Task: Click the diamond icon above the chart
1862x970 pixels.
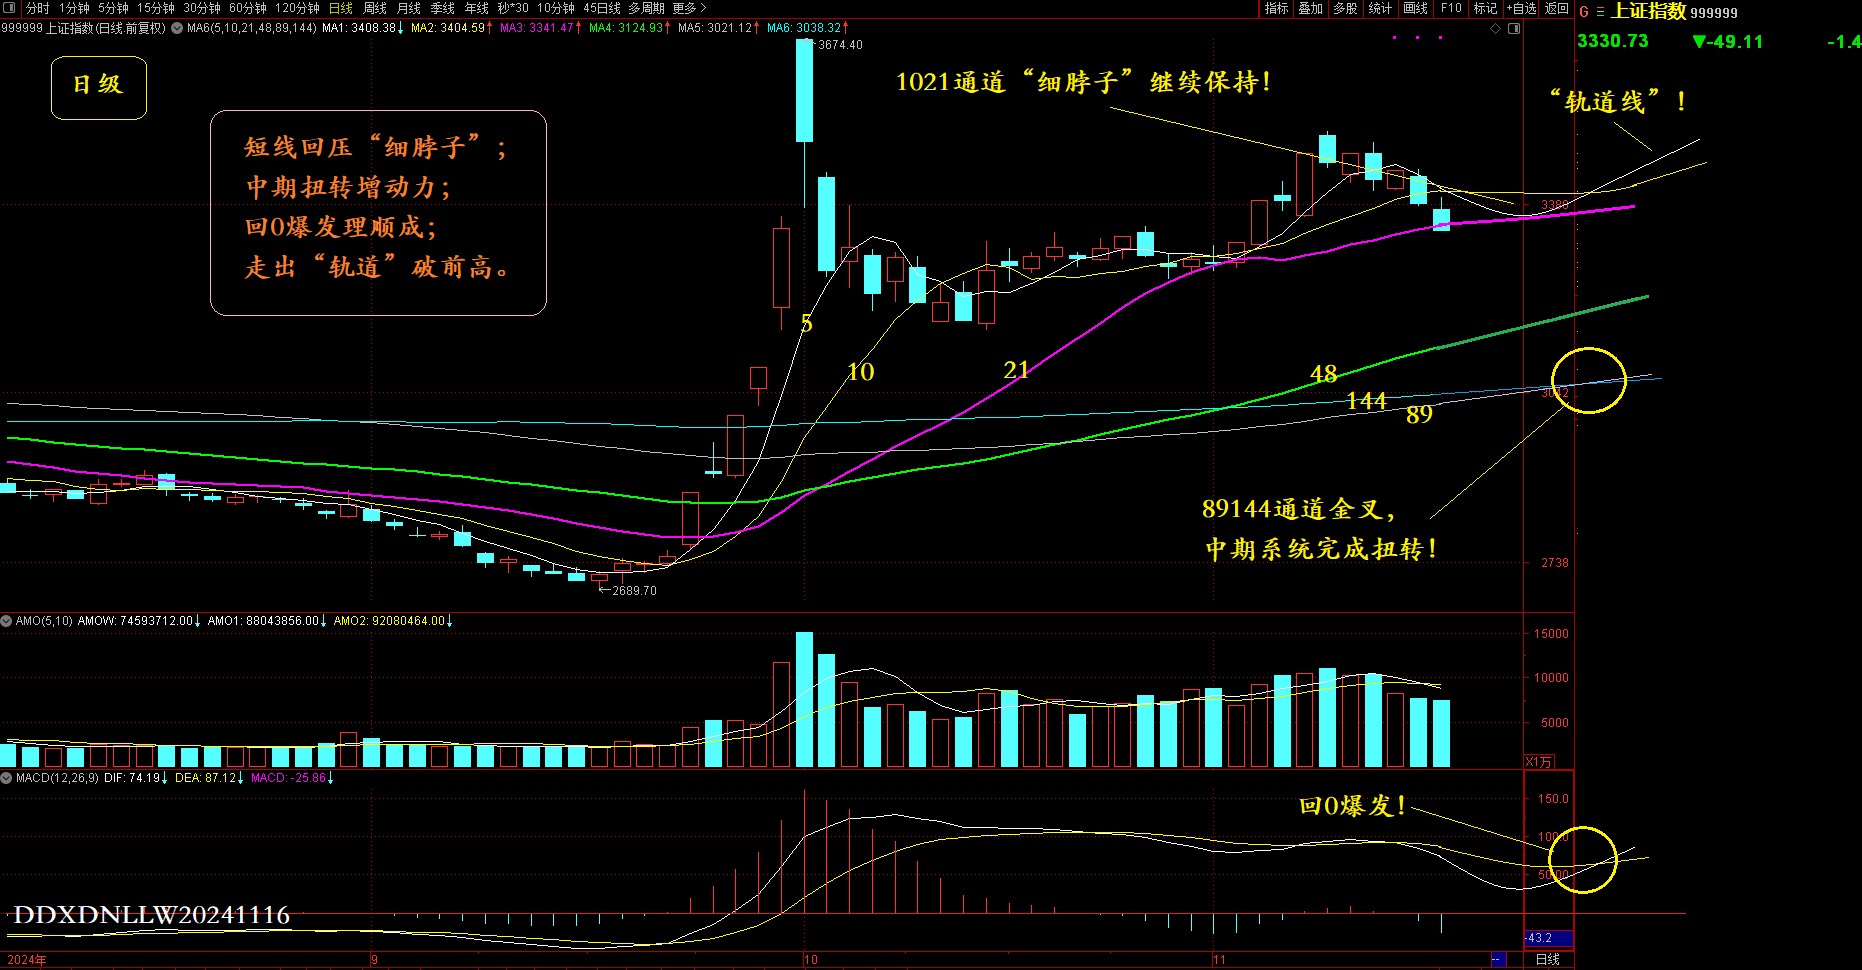Action: pos(1496,28)
